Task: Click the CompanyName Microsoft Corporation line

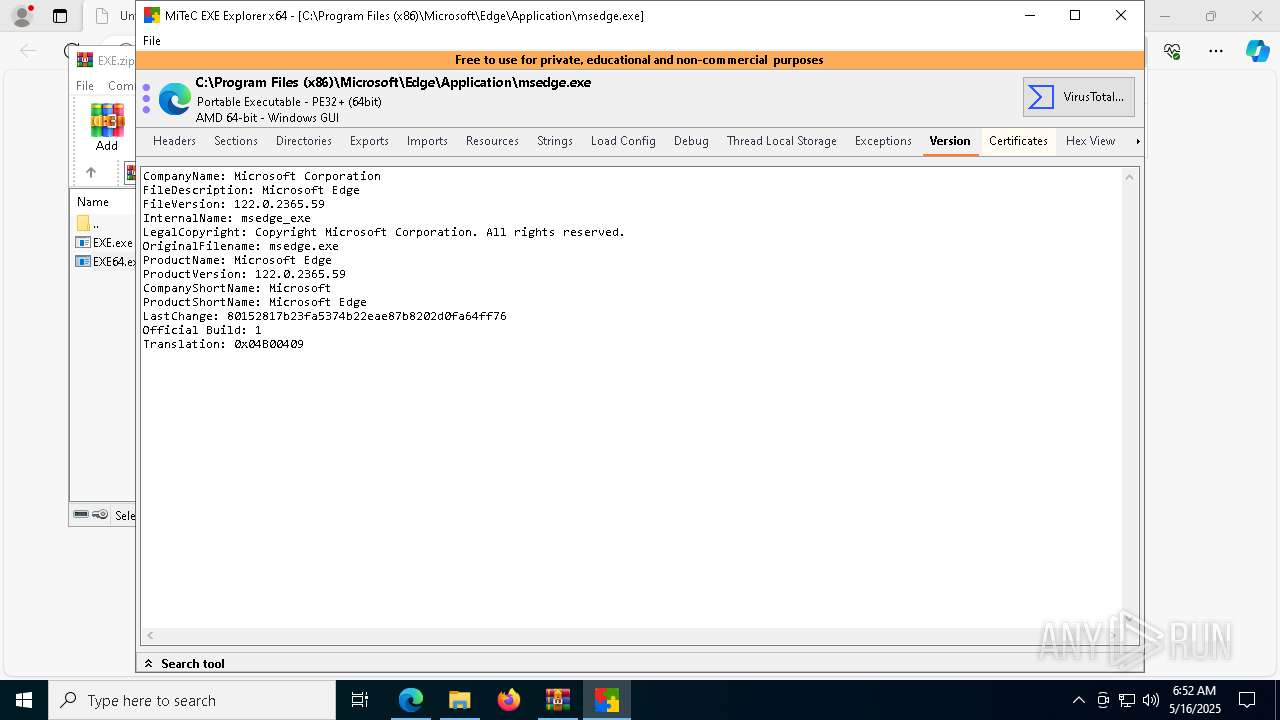Action: pyautogui.click(x=262, y=176)
